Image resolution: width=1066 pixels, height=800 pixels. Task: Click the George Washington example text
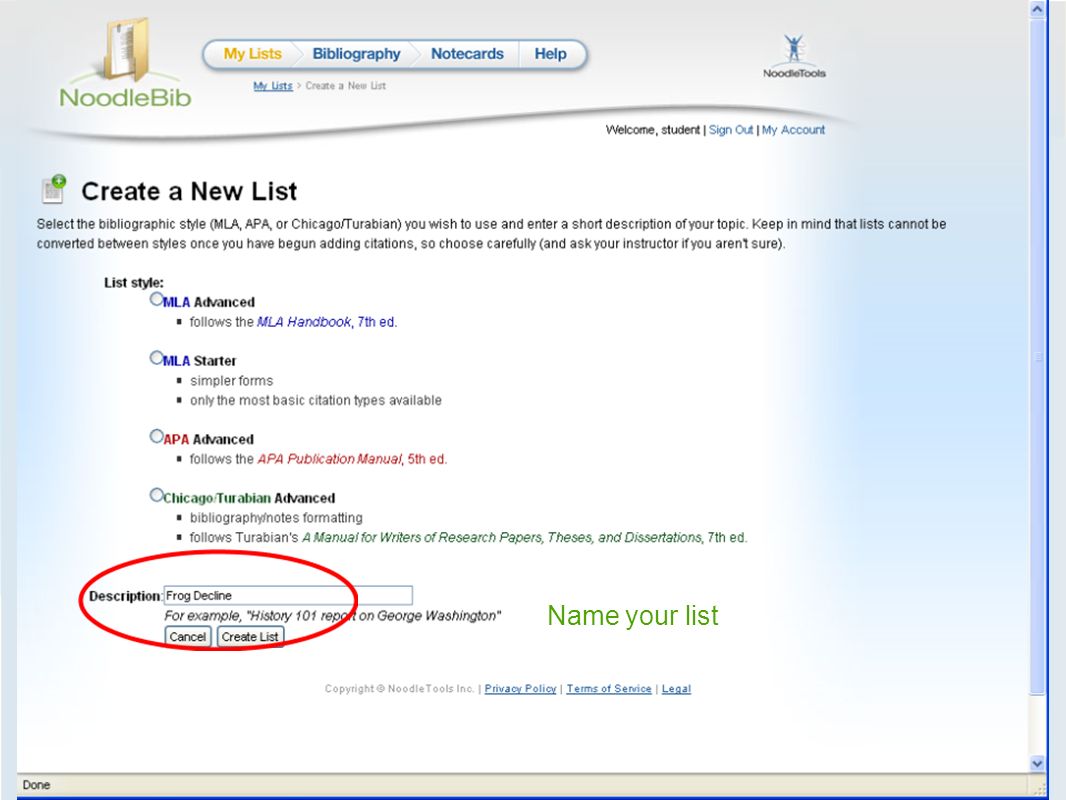pos(332,615)
